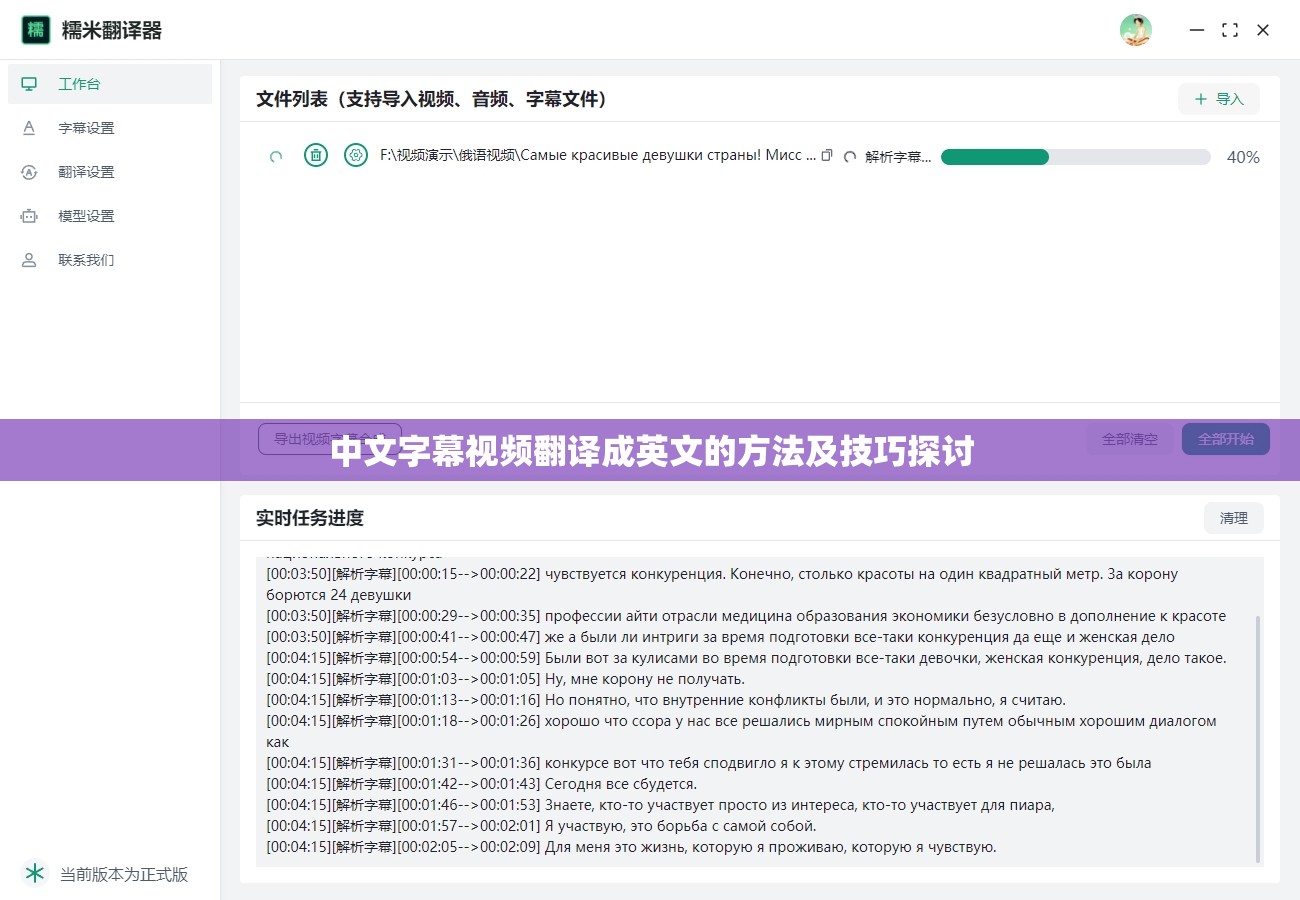Click log line starting 'чувствуется конкуренция'
The image size is (1300, 900).
[x=722, y=584]
